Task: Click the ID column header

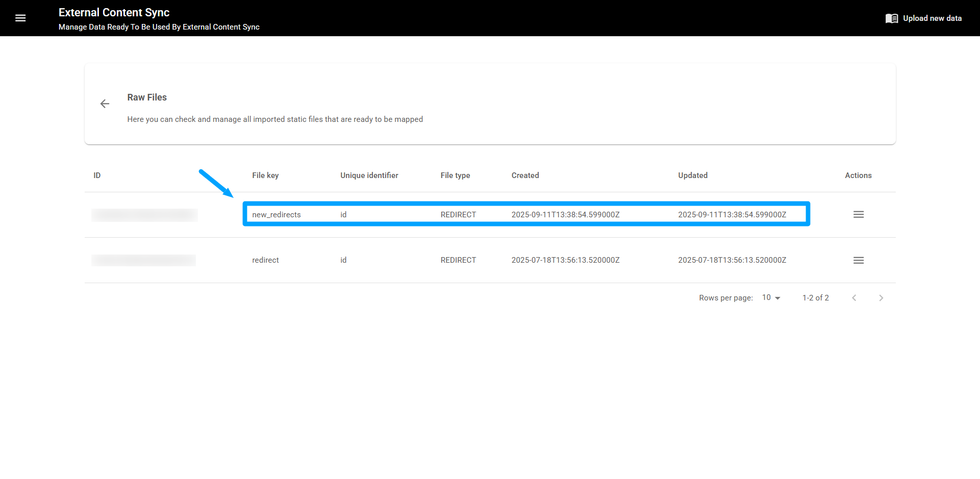Action: click(98, 176)
